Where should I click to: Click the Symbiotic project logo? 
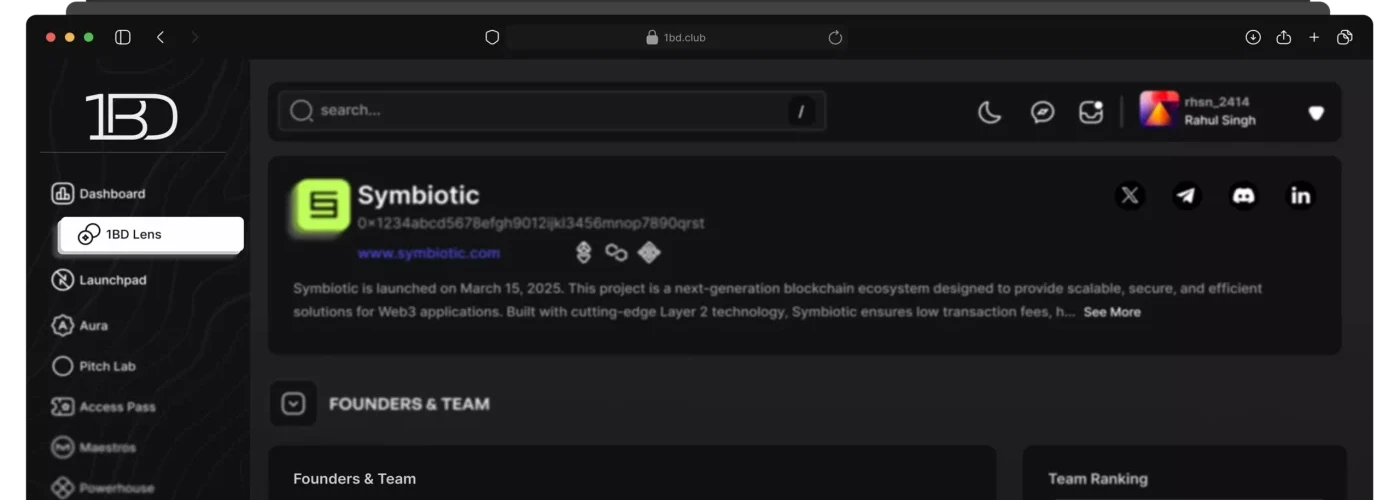click(322, 206)
